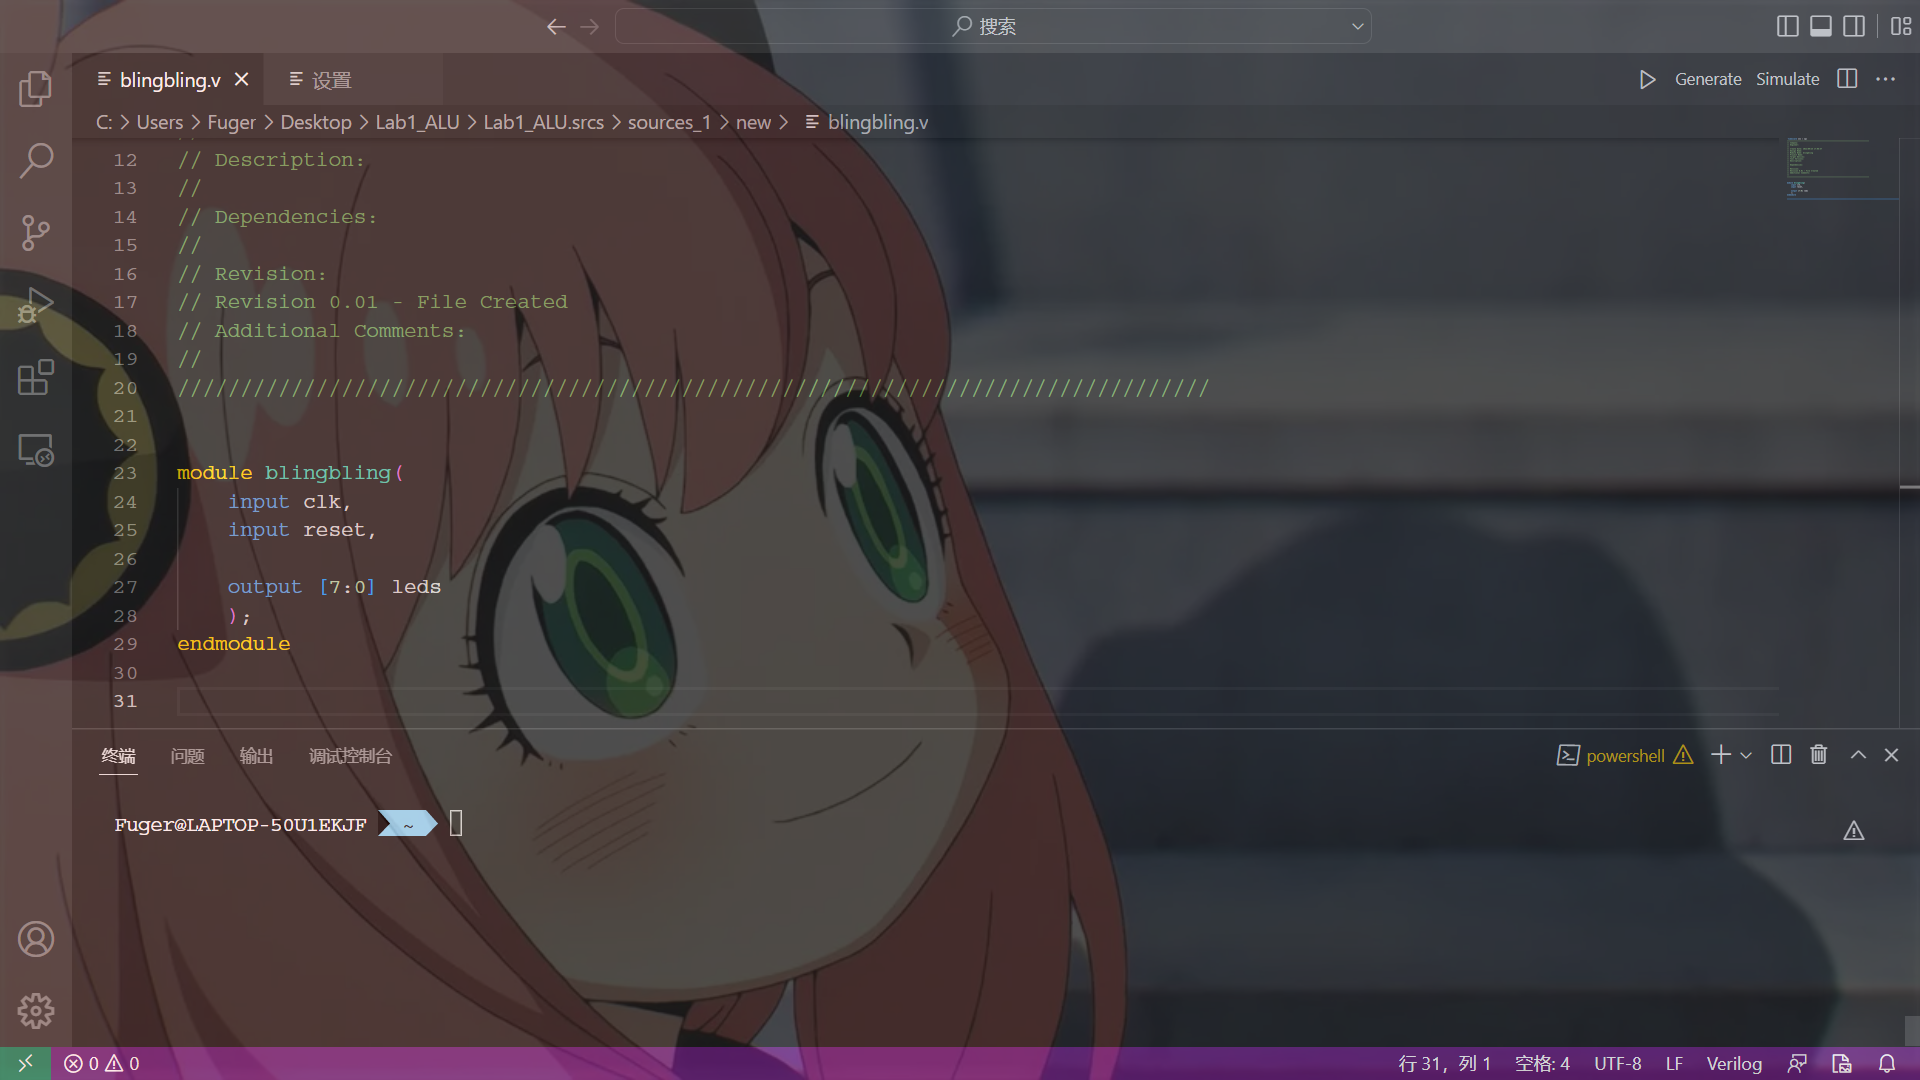Open the Remote Explorer view
The width and height of the screenshot is (1920, 1080).
point(36,451)
